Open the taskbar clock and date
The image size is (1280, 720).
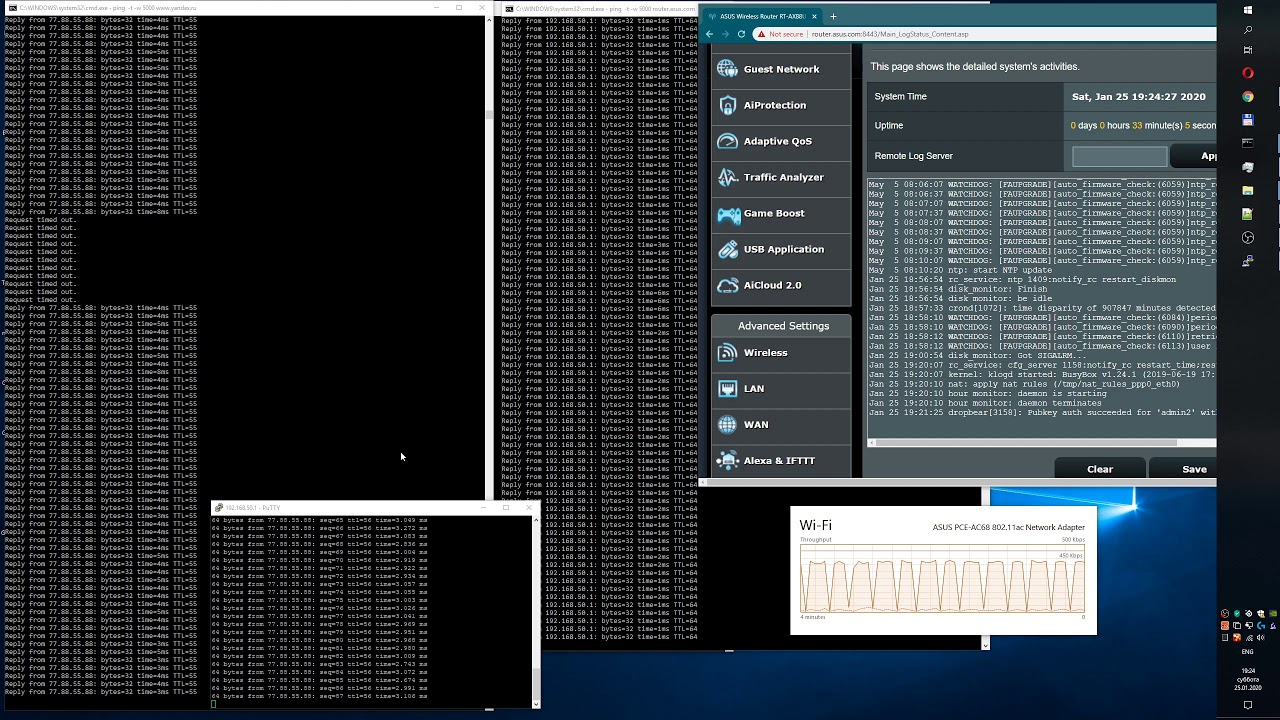click(x=1248, y=679)
